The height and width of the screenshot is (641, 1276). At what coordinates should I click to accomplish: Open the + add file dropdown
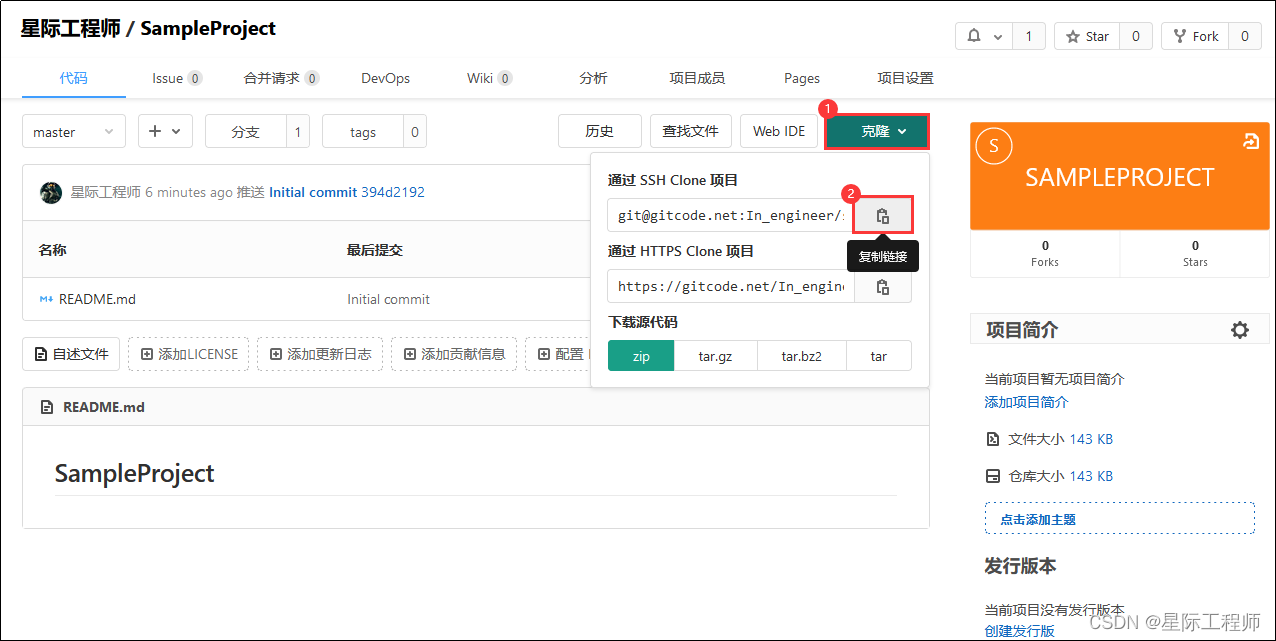point(165,131)
